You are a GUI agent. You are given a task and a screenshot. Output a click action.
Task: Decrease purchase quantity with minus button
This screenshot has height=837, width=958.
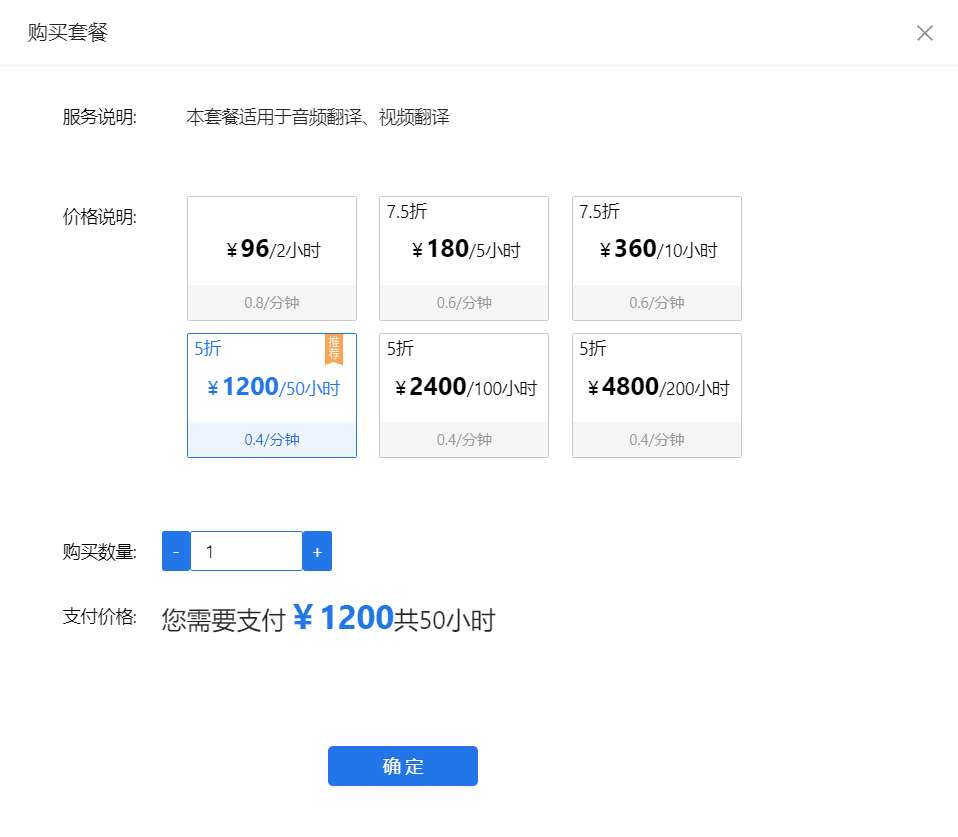(x=175, y=550)
